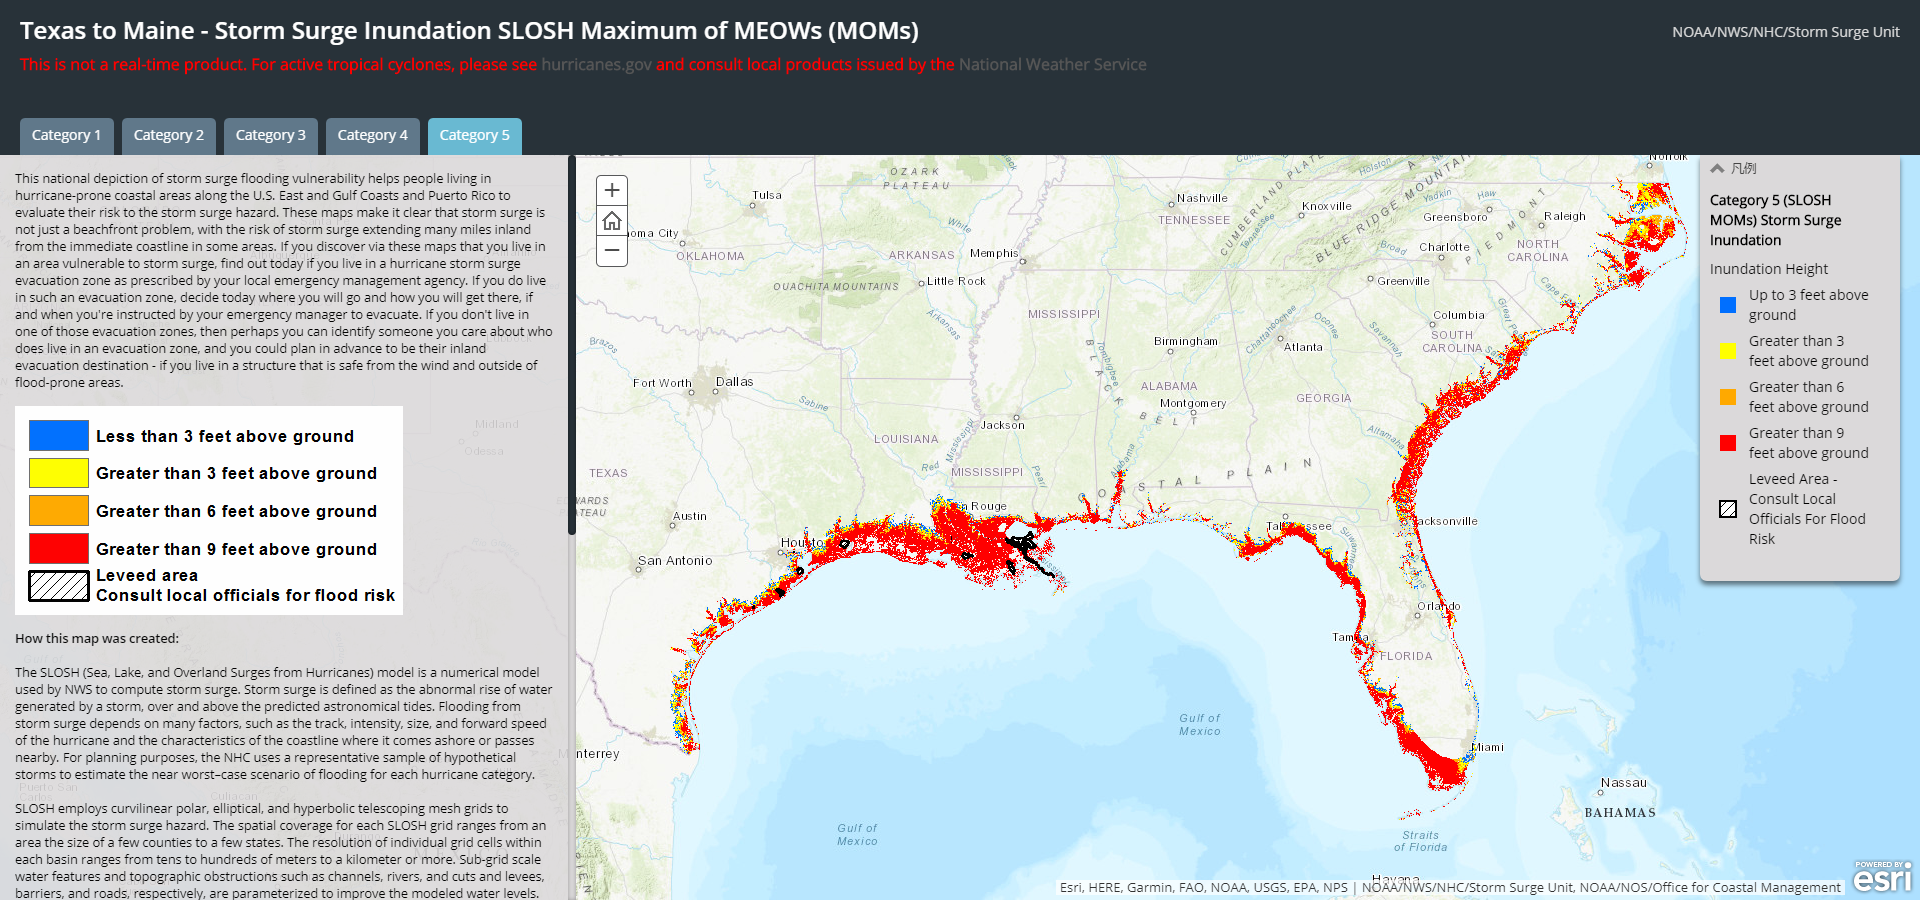Click the yellow swatch in map legend
The image size is (1920, 900).
click(1727, 351)
